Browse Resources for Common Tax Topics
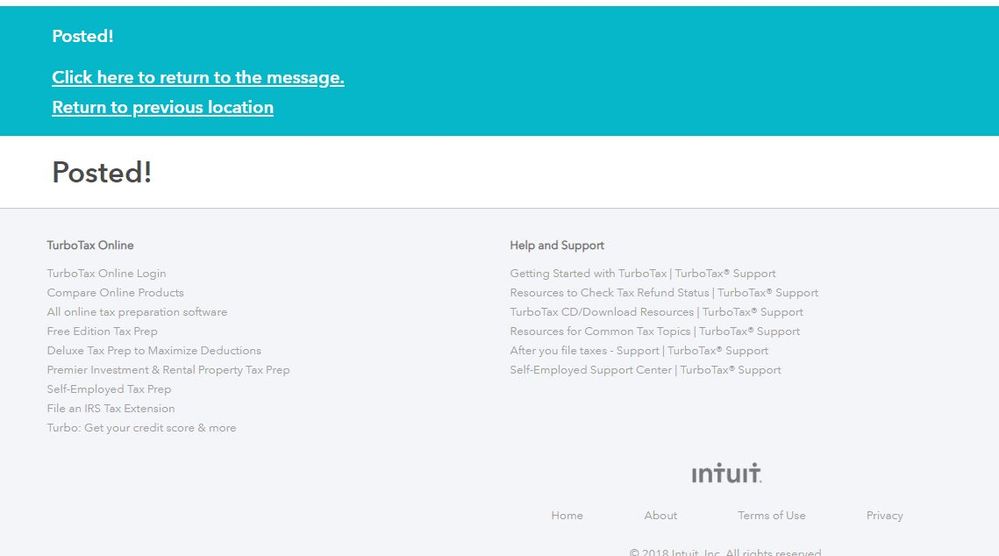This screenshot has width=999, height=556. pos(655,331)
